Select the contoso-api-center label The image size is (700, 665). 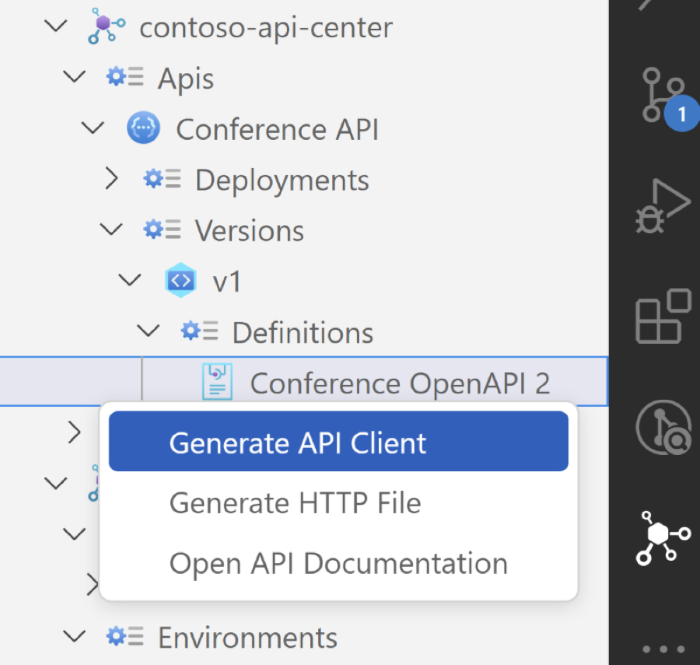point(266,27)
